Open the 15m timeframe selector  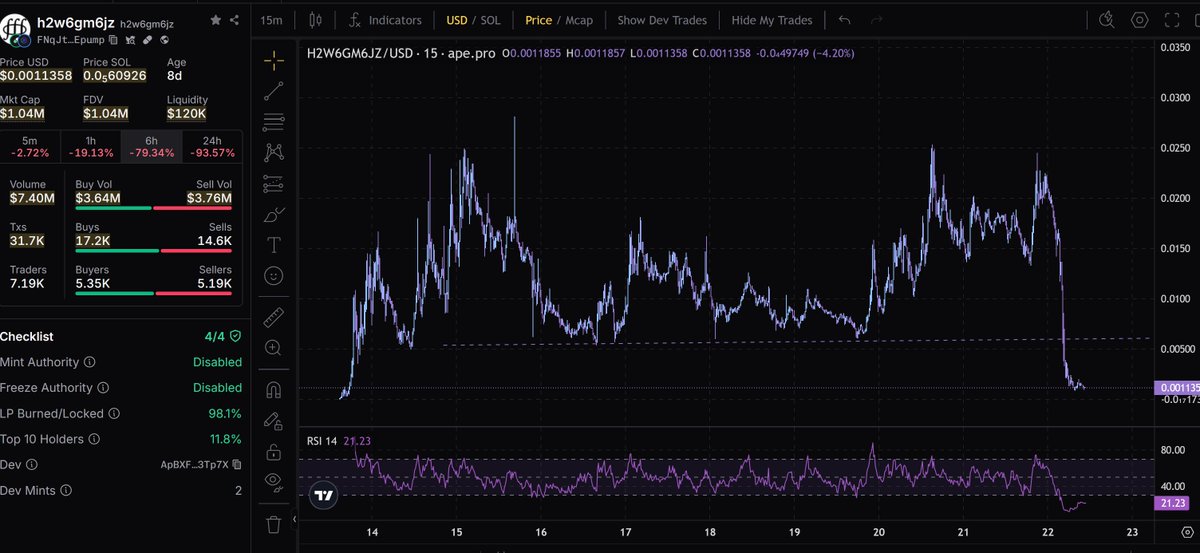pos(270,20)
